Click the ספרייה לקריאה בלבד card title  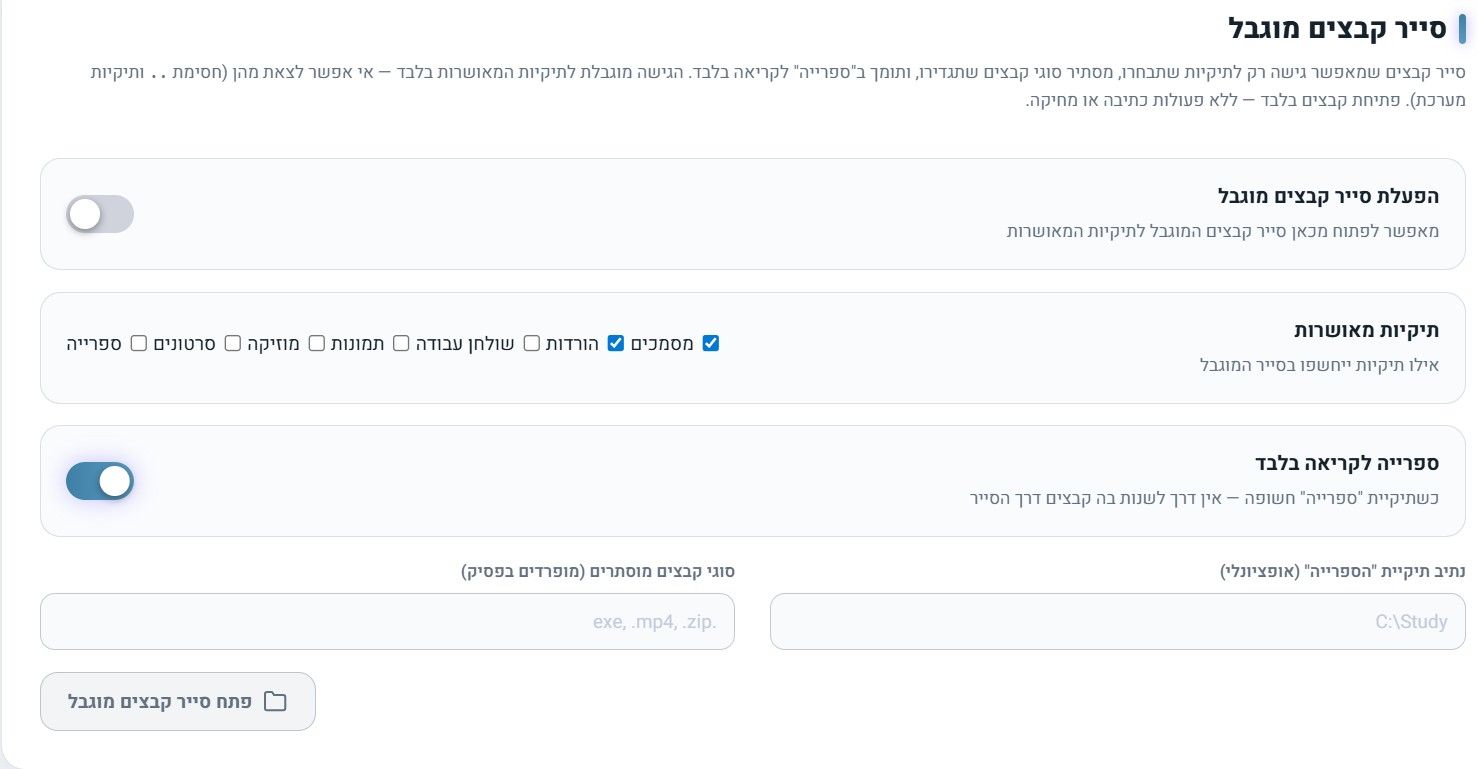click(1348, 463)
